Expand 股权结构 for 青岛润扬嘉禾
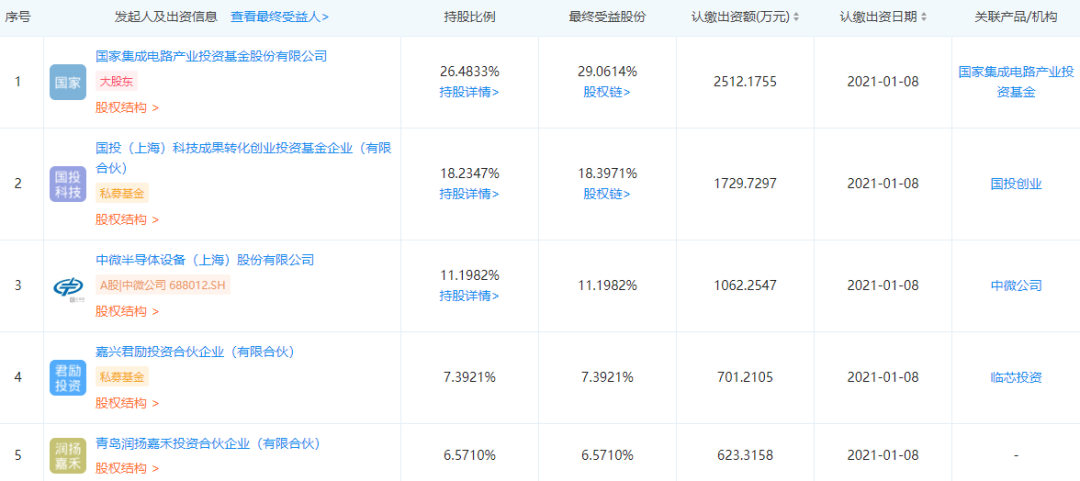Viewport: 1080px width, 481px height. (127, 469)
